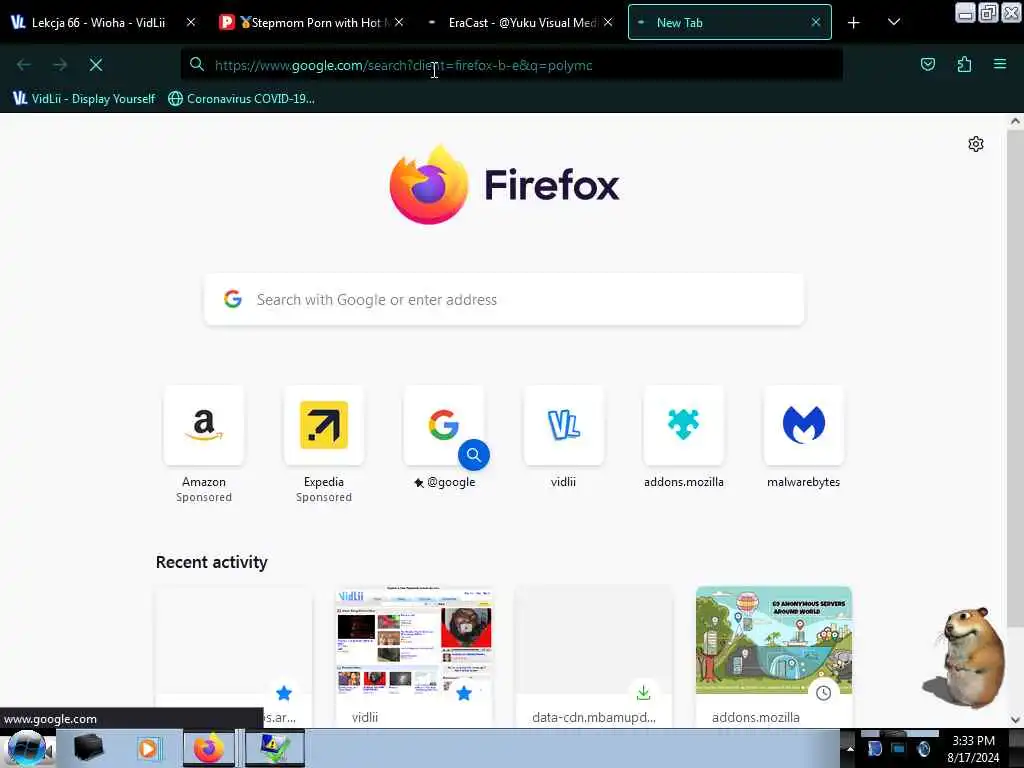Select the New Tab tab
This screenshot has width=1024, height=768.
(729, 22)
